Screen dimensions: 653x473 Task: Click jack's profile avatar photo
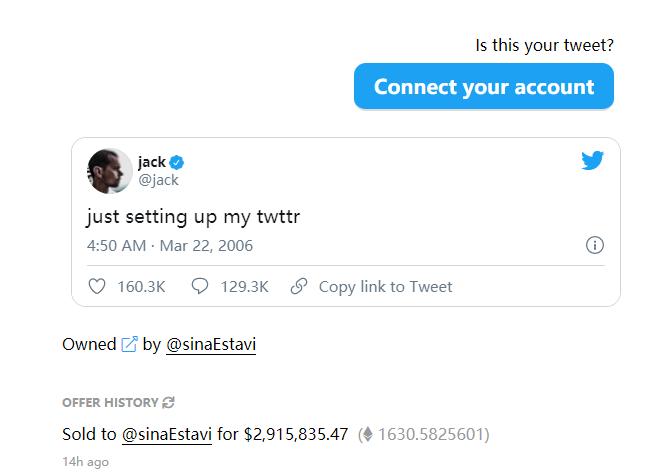[110, 171]
